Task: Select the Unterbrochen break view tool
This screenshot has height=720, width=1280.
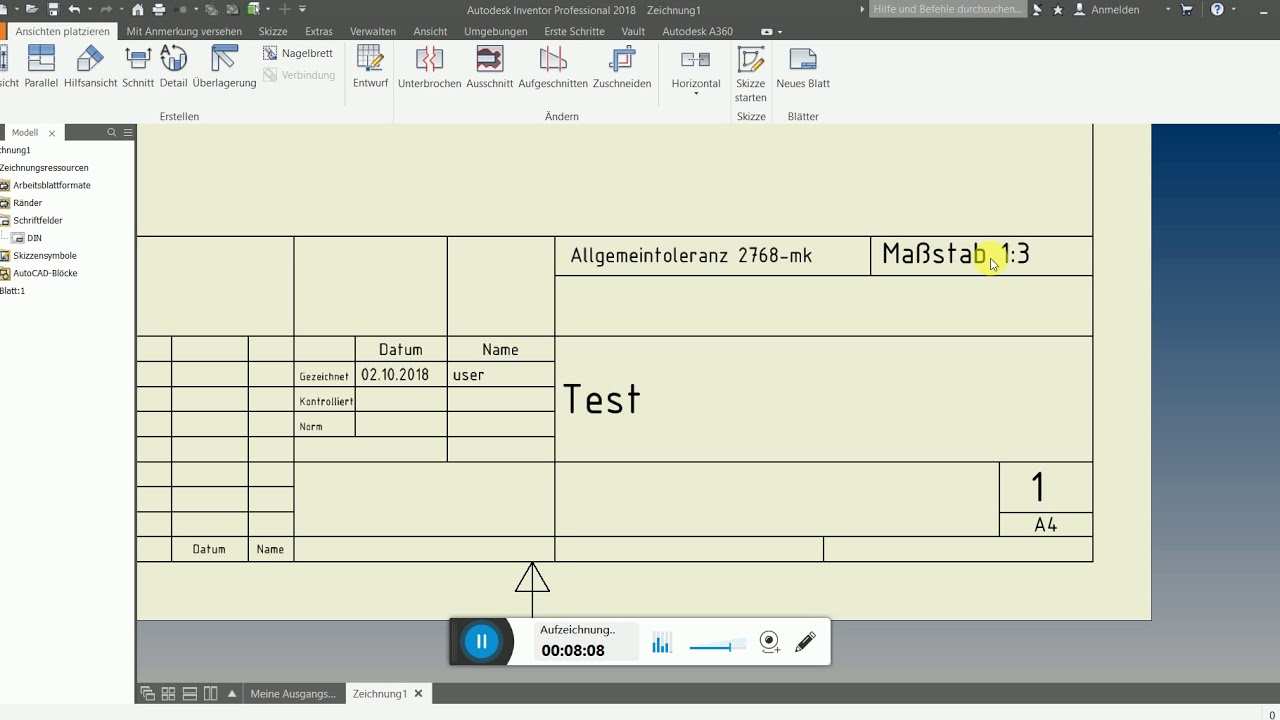Action: [x=429, y=66]
